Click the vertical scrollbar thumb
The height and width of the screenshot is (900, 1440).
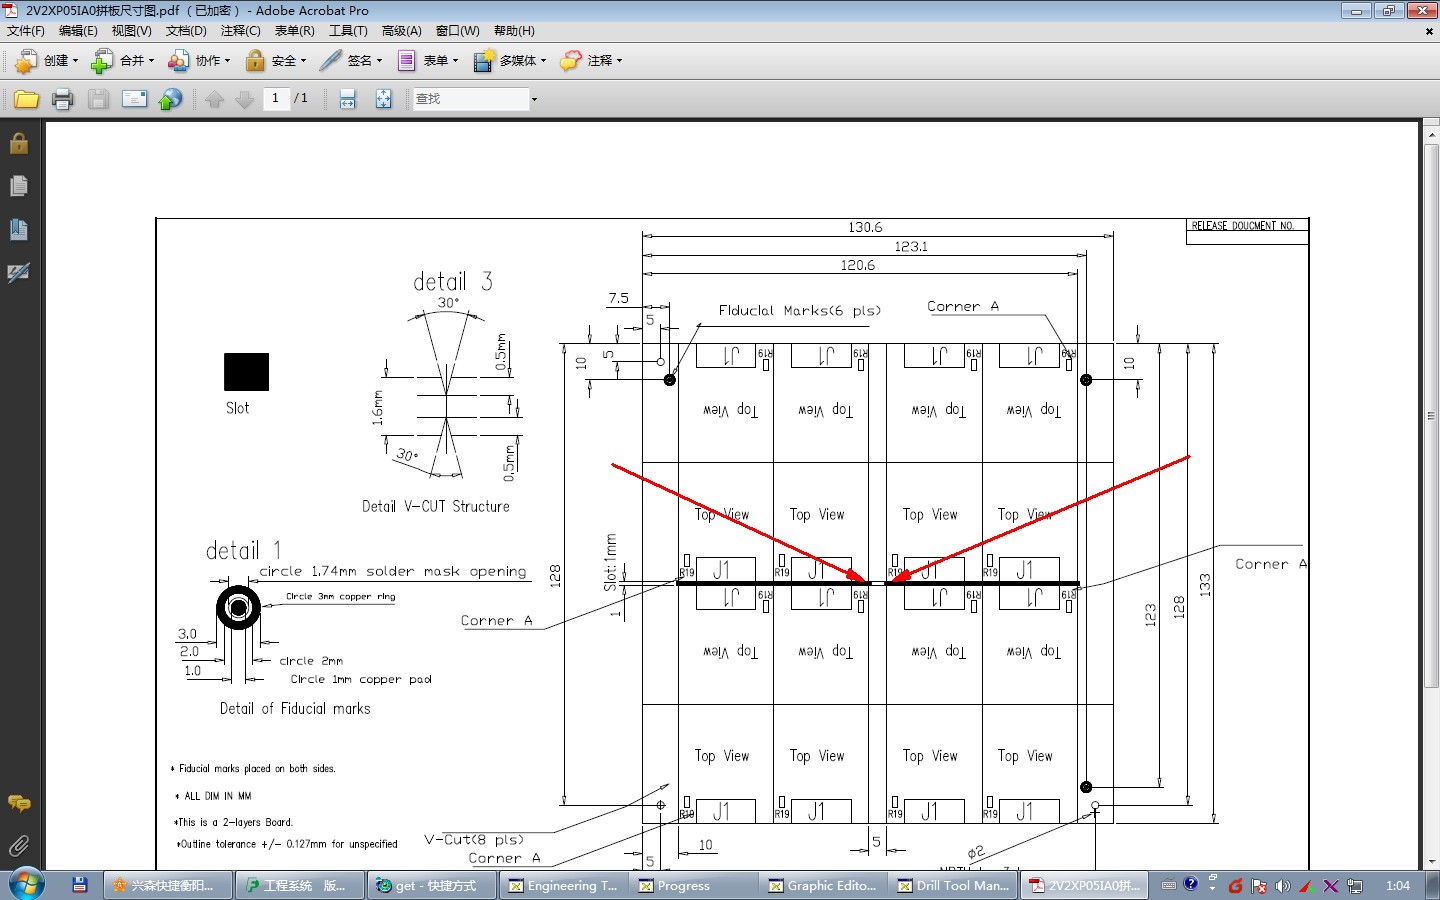tap(1431, 415)
